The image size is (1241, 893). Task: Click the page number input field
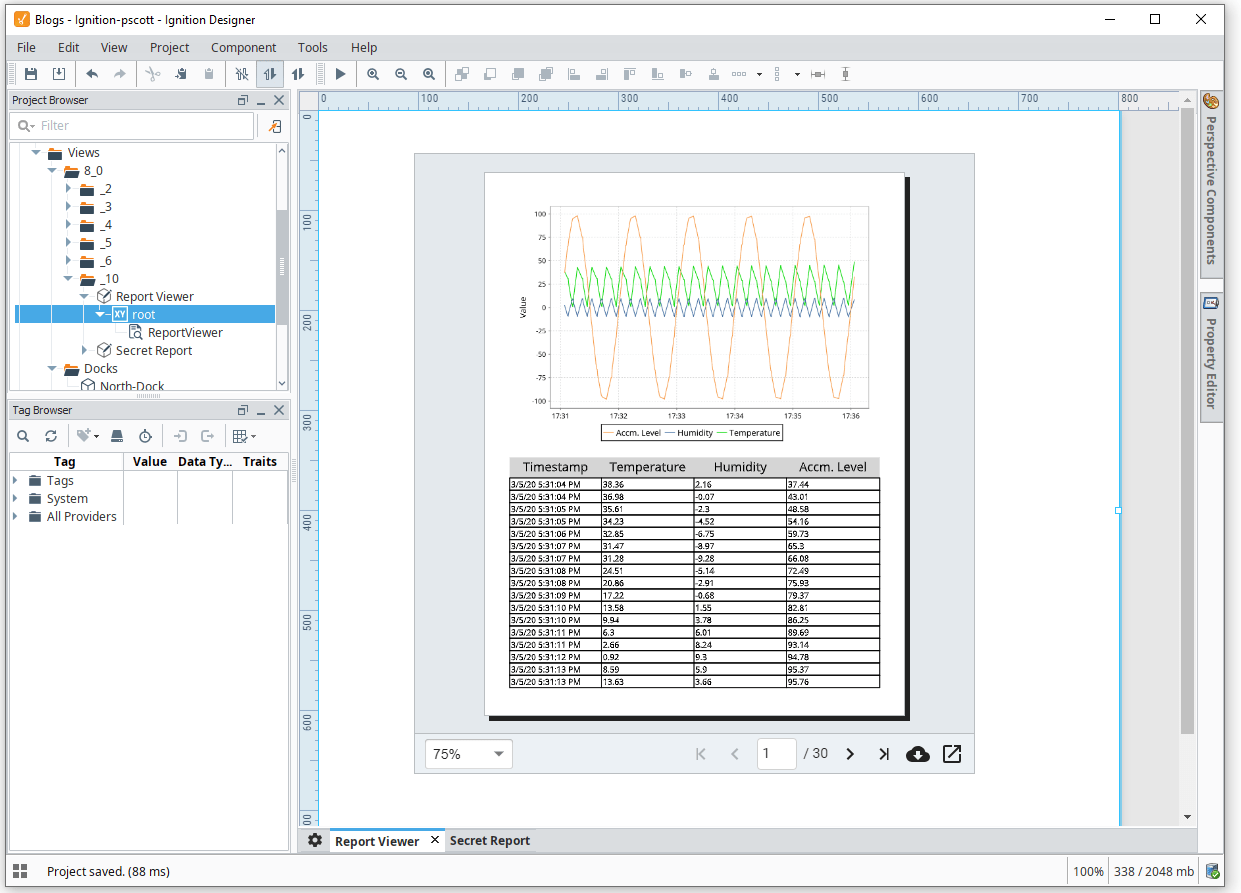[777, 753]
